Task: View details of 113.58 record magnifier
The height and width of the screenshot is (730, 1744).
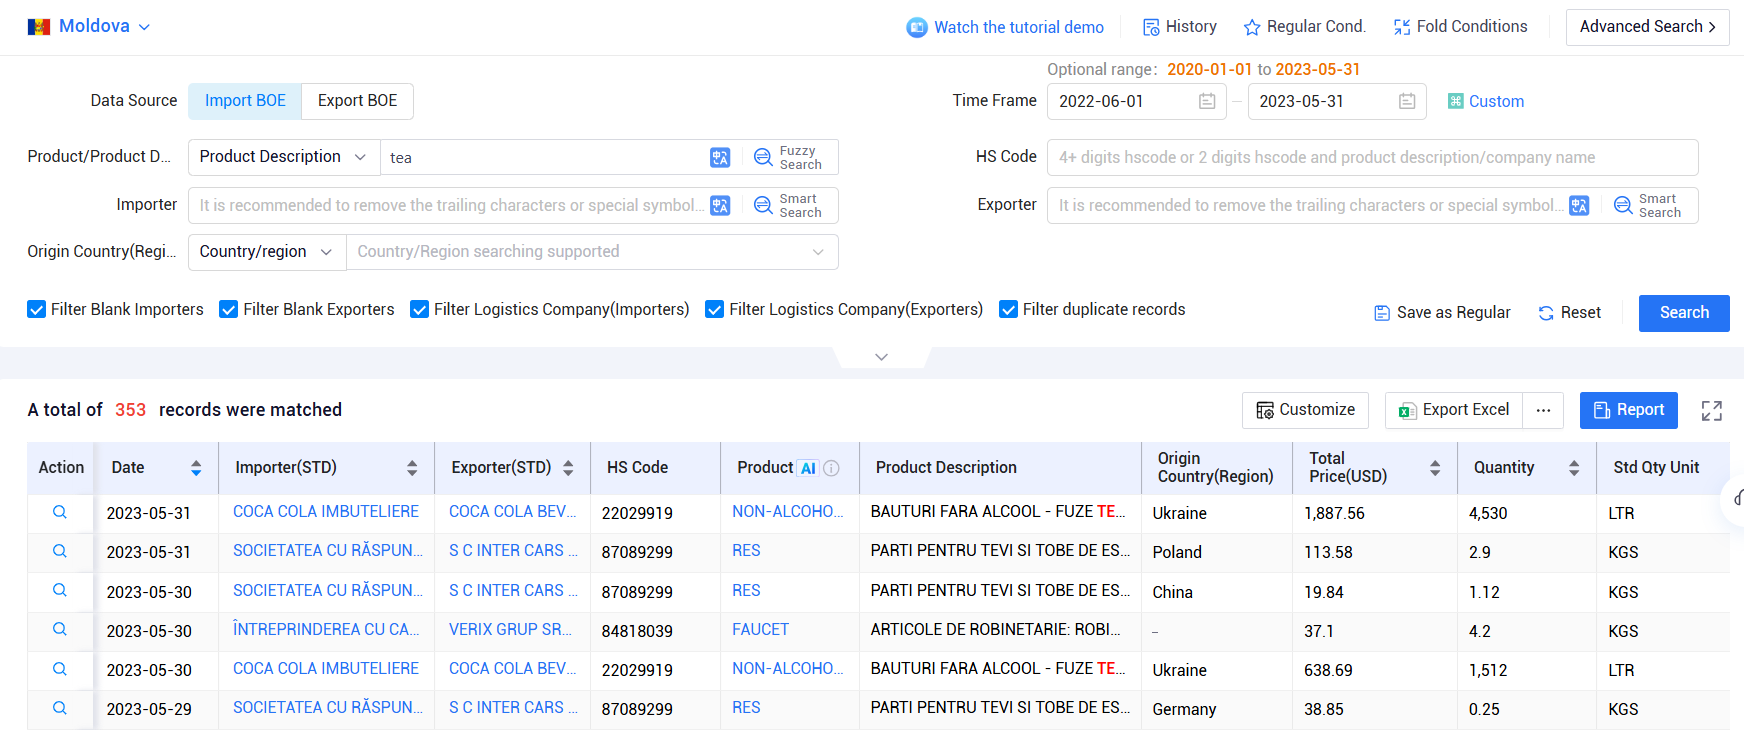Action: [x=60, y=551]
